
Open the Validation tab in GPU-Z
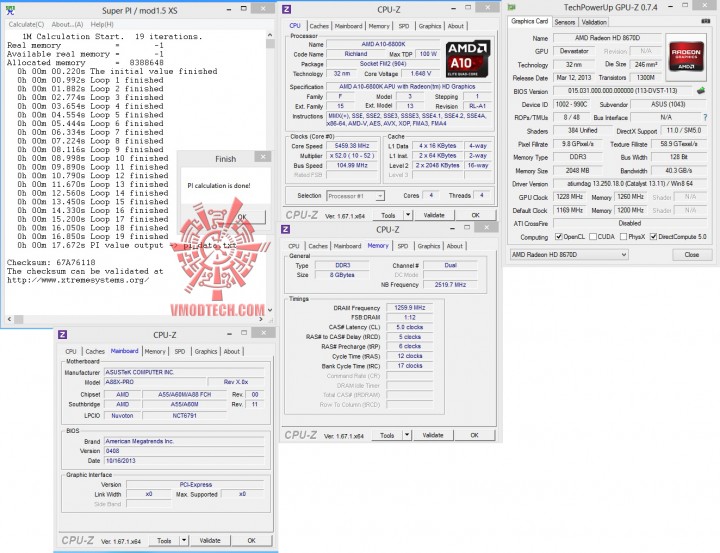click(594, 22)
